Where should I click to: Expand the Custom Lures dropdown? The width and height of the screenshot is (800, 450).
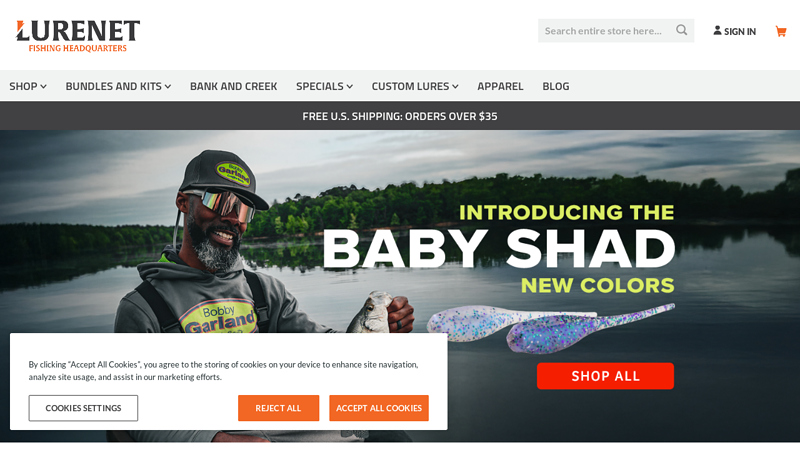(x=415, y=86)
